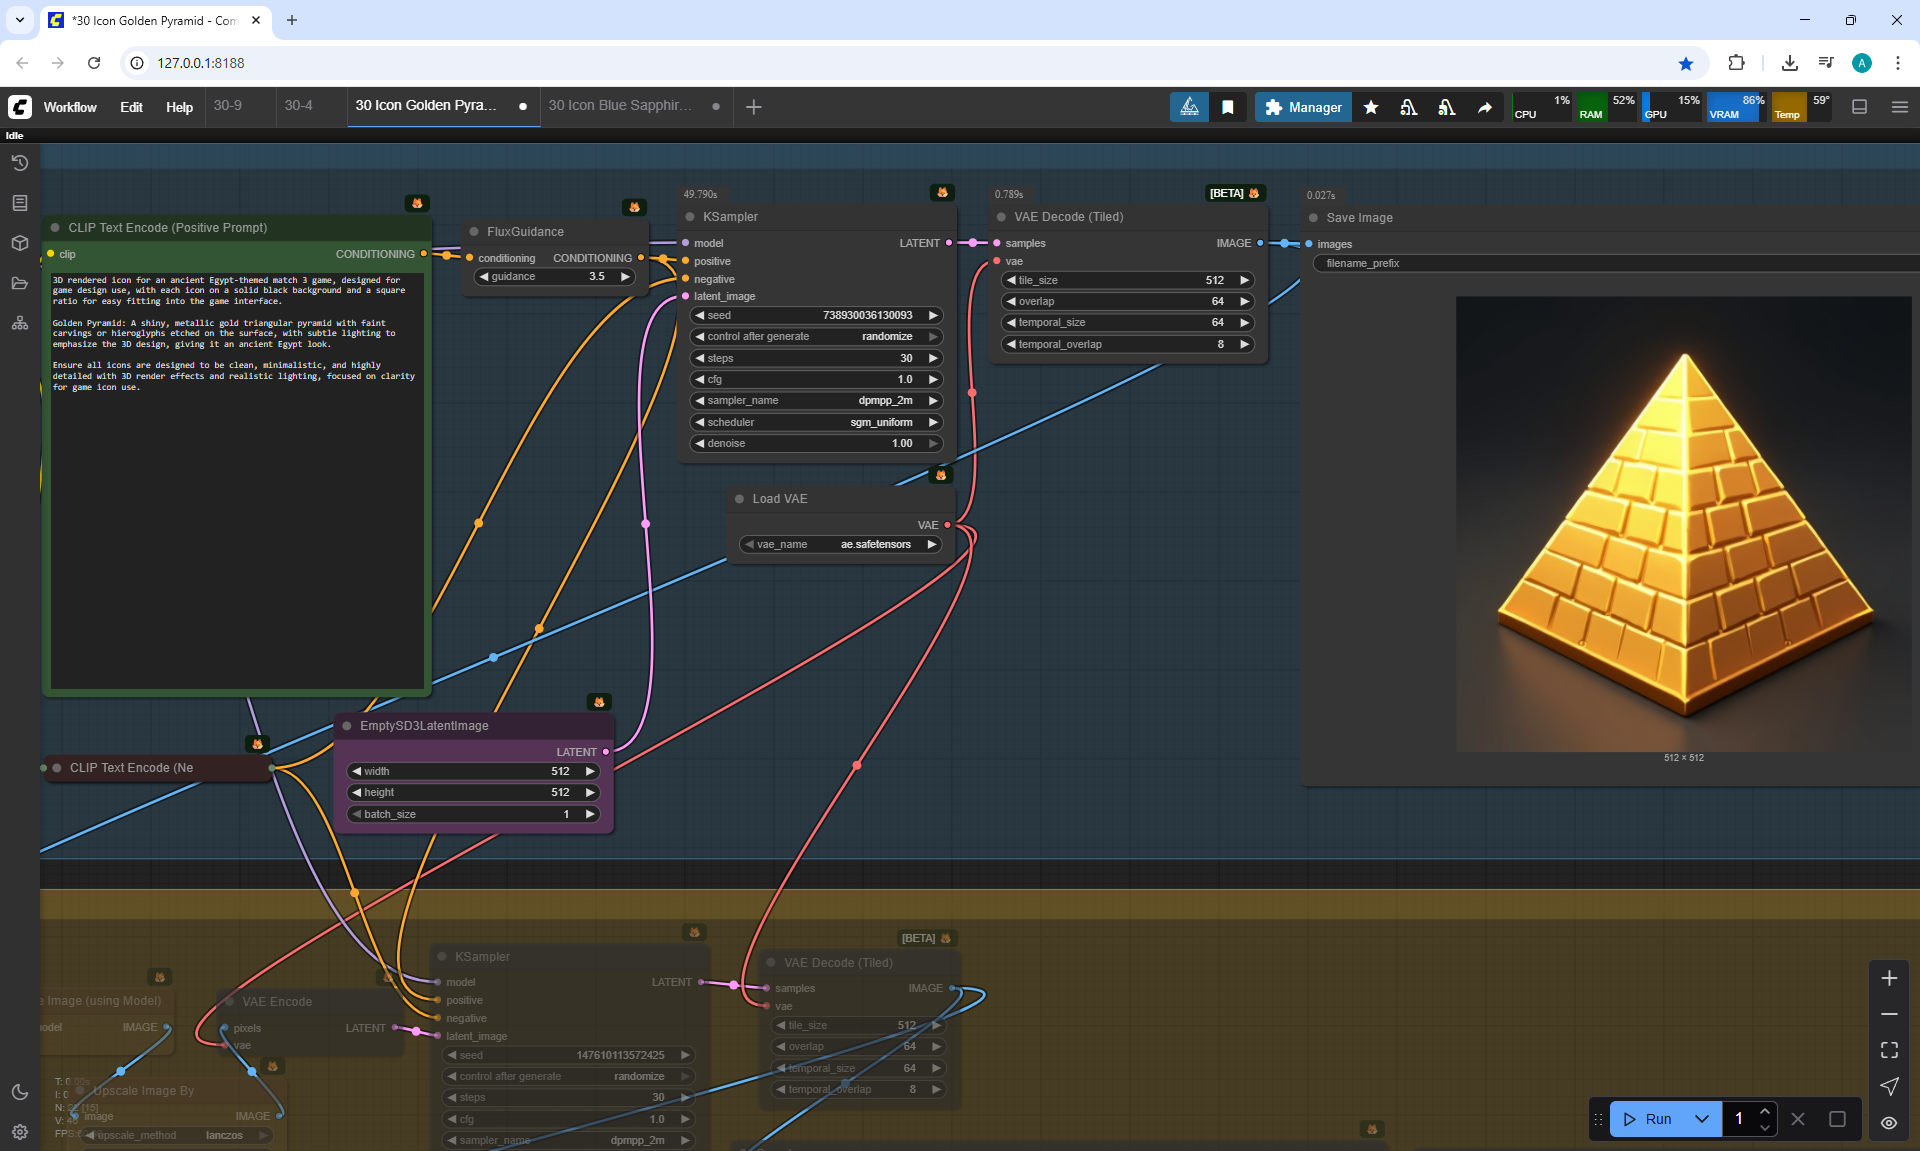The image size is (1920, 1151).
Task: Open the Workflow menu
Action: pyautogui.click(x=70, y=107)
